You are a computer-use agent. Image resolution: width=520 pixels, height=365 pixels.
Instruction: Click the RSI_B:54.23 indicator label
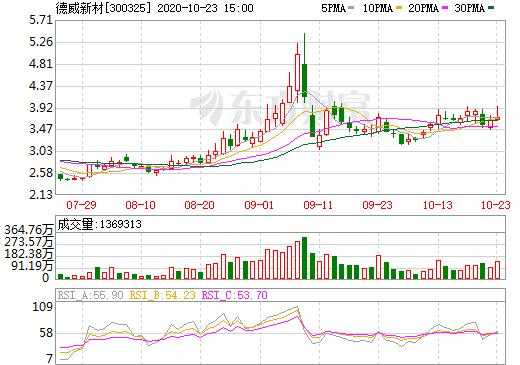(x=162, y=295)
